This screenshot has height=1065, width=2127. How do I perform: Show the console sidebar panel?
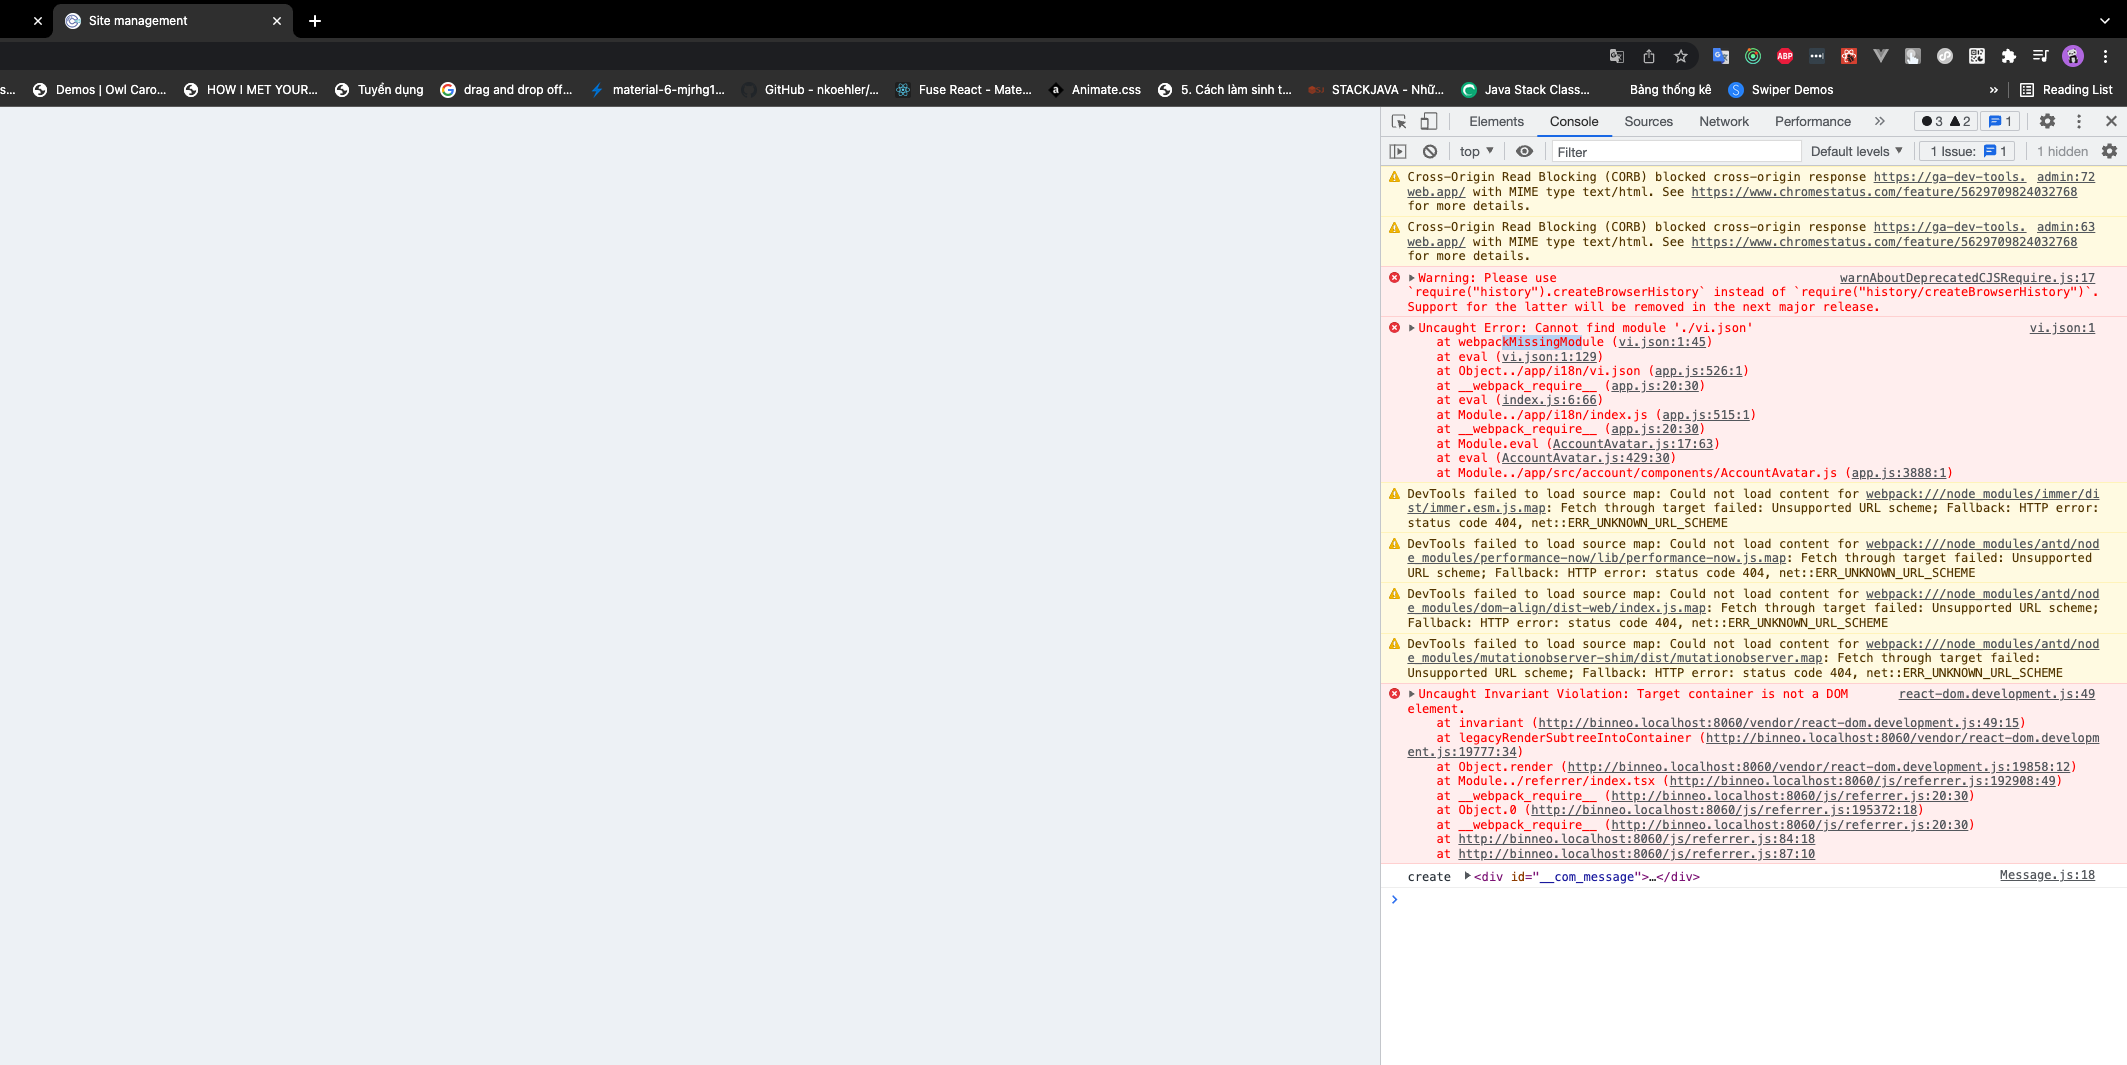(x=1398, y=151)
